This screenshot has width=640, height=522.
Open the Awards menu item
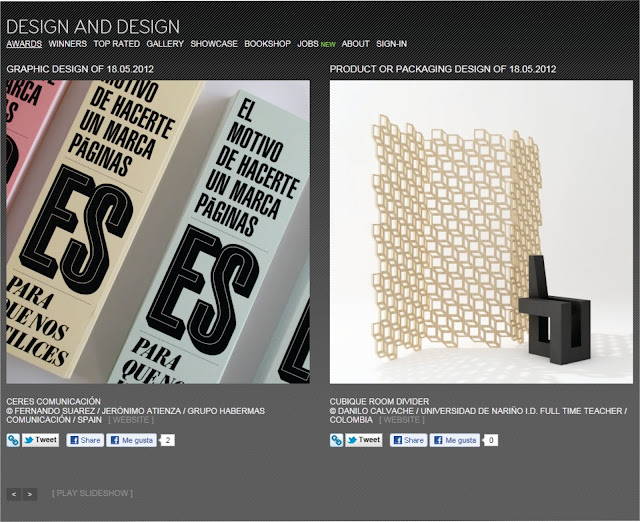point(24,44)
